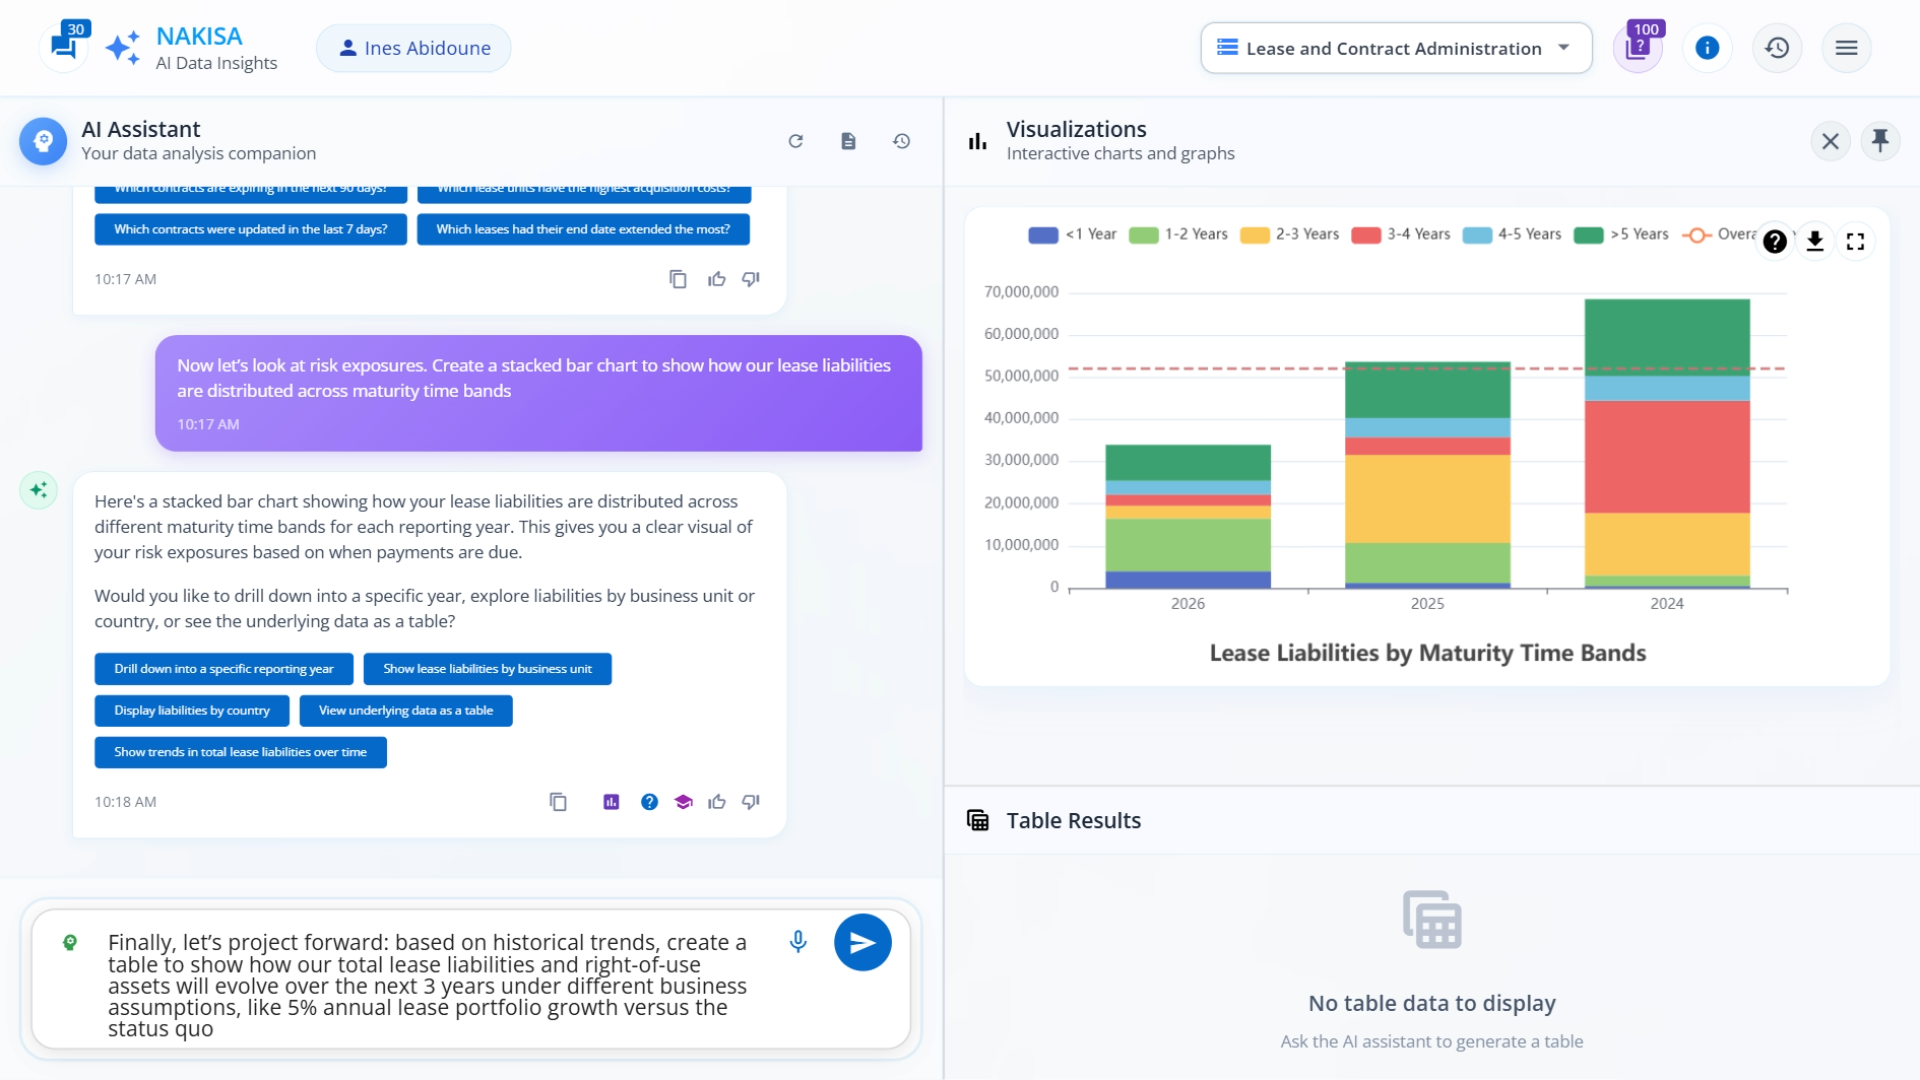Open the Ines Abidoune user selector
1920x1080 pixels.
(413, 47)
